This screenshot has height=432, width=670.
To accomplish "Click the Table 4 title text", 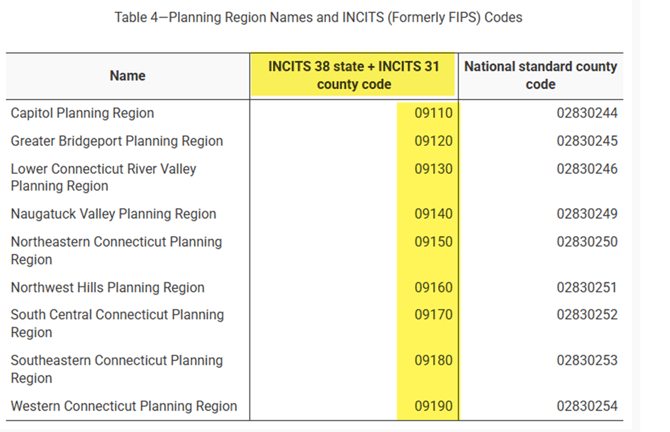I will (318, 18).
